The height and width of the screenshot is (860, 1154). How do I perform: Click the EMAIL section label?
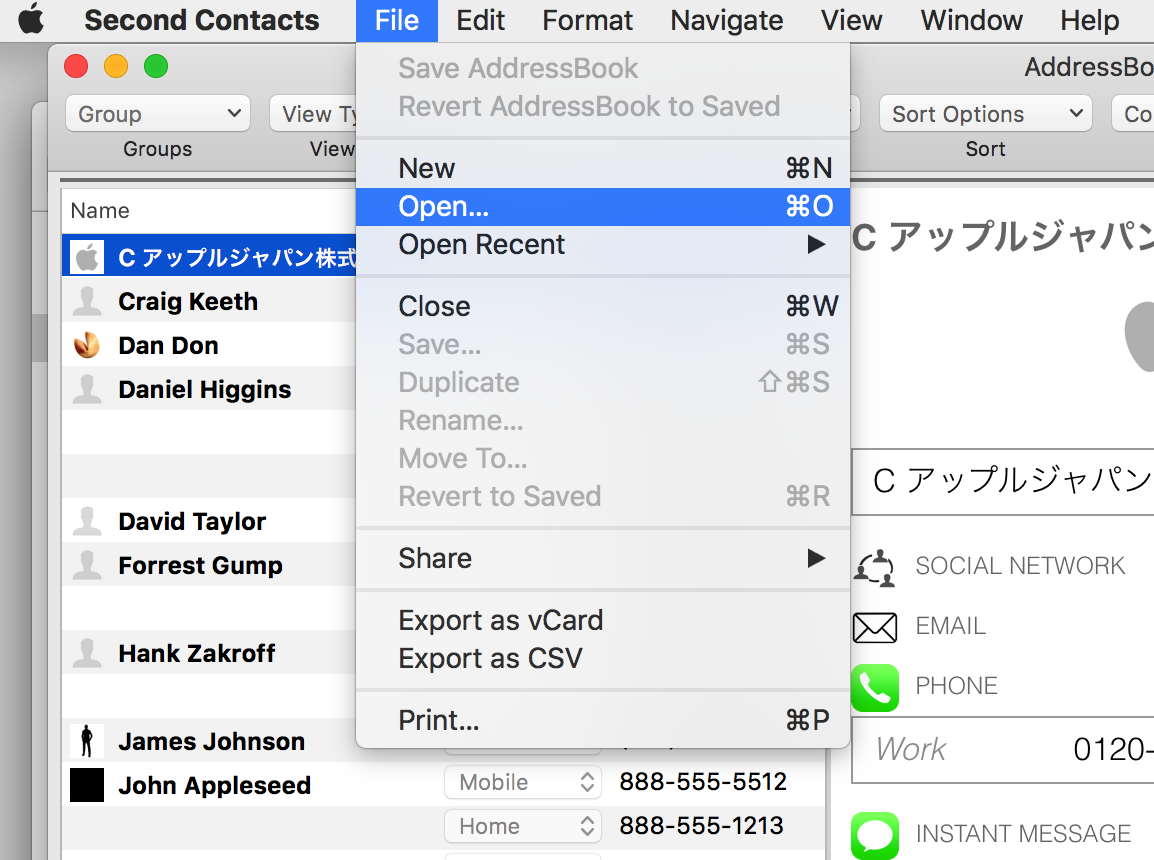[x=950, y=626]
